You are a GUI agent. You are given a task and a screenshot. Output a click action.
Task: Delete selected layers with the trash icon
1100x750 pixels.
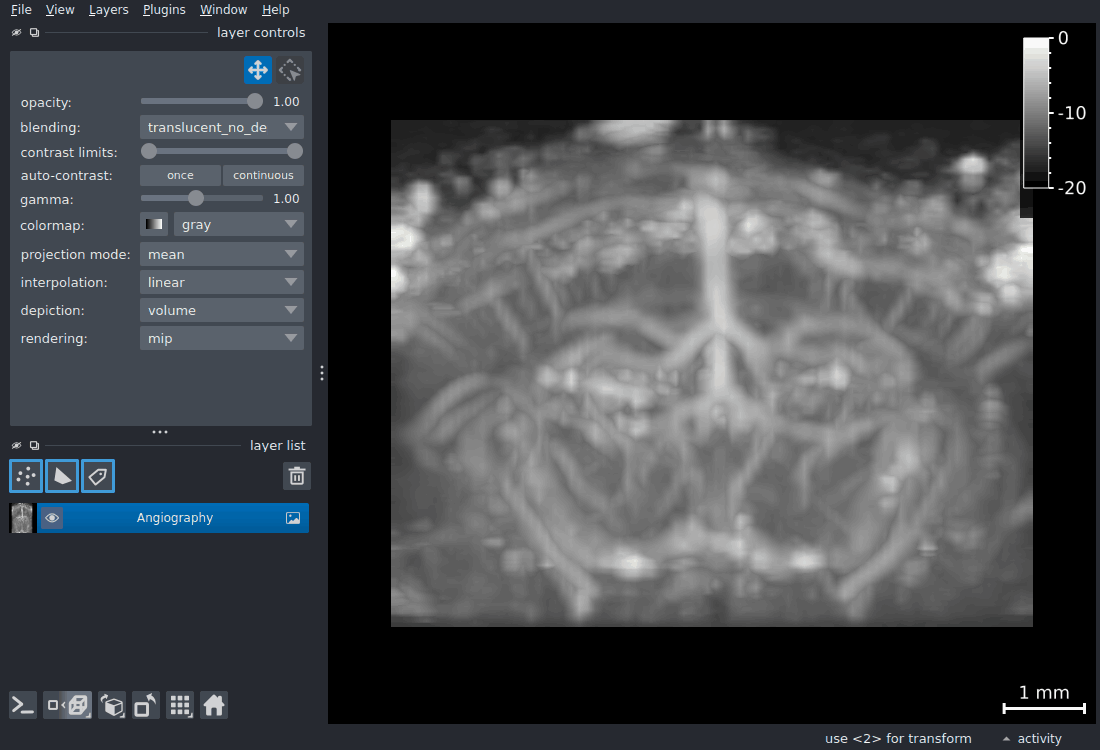click(297, 476)
